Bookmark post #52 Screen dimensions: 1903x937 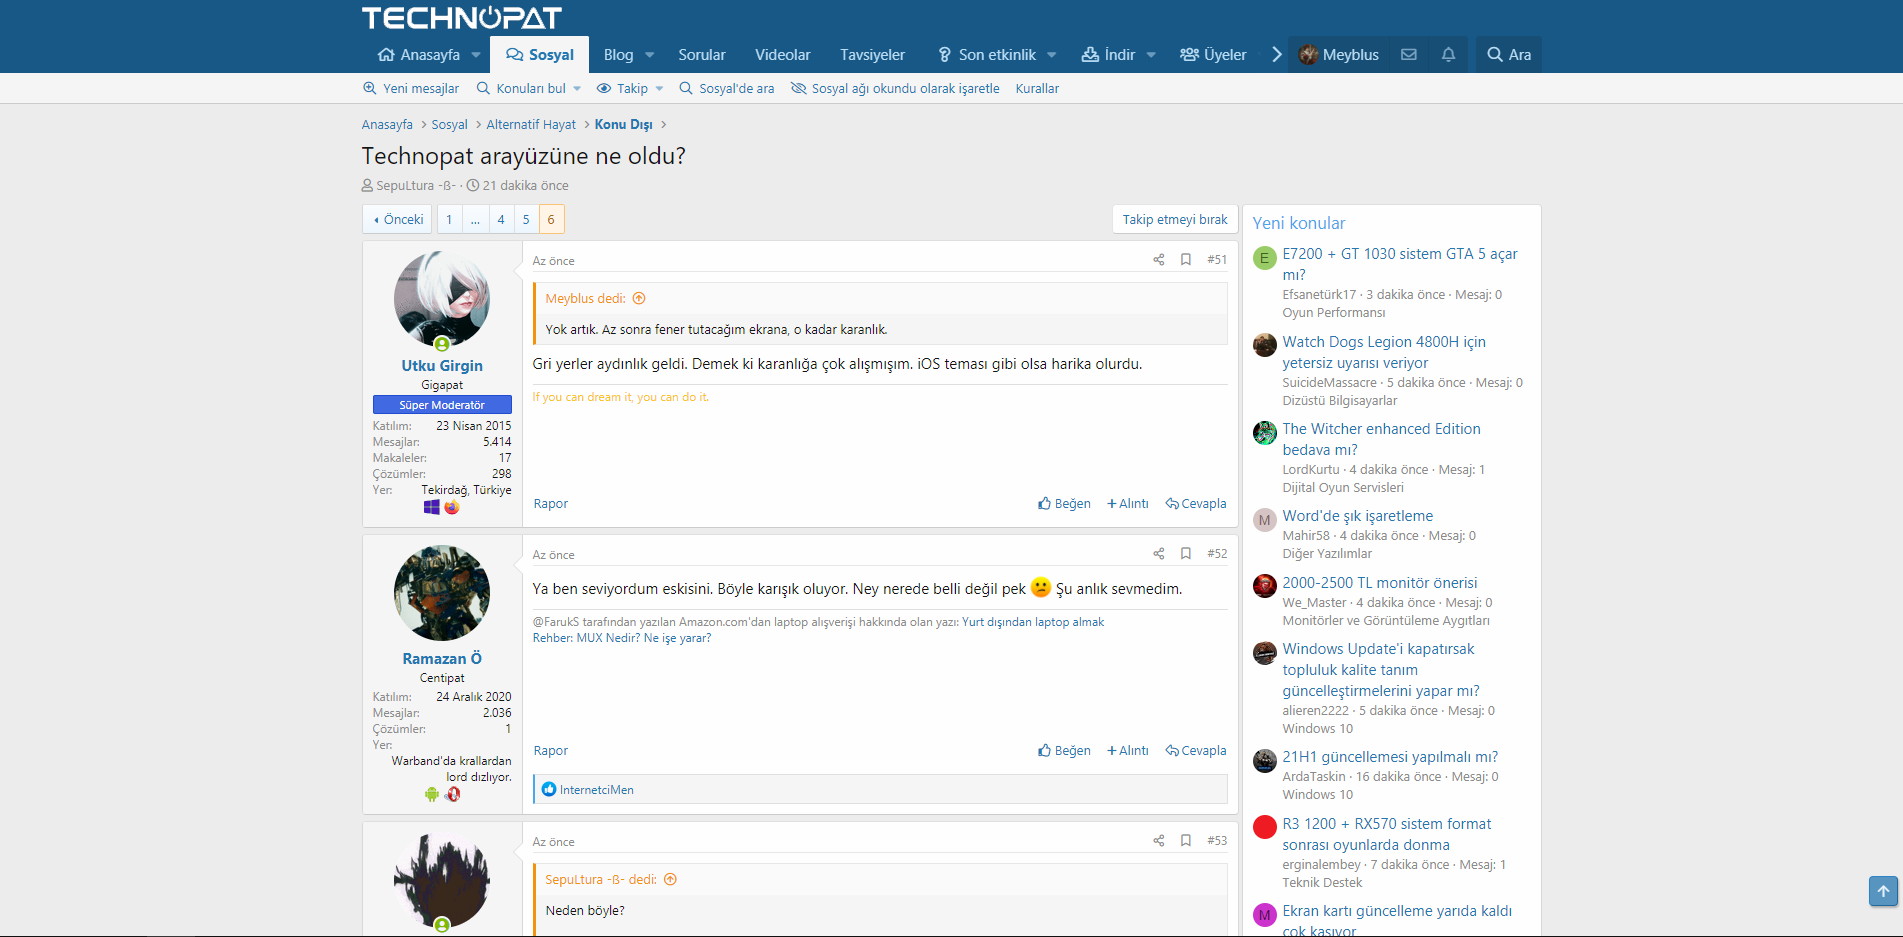pyautogui.click(x=1186, y=554)
